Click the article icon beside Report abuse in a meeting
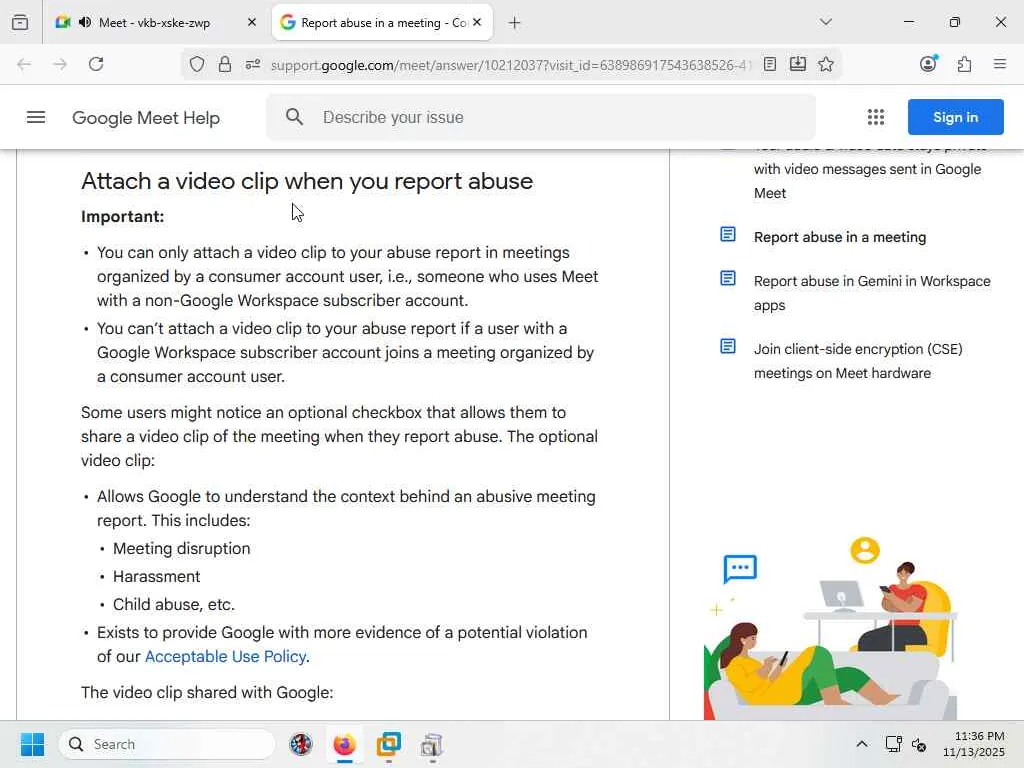Viewport: 1024px width, 768px height. [x=728, y=234]
